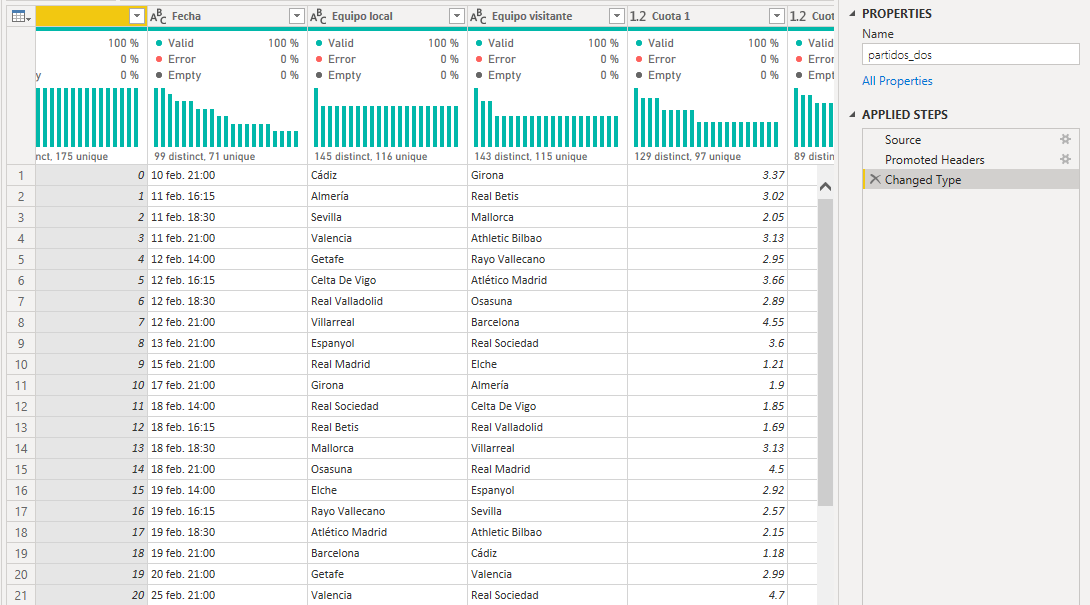The height and width of the screenshot is (605, 1090).
Task: Open the filter dropdown on Cuota 1
Action: (778, 17)
